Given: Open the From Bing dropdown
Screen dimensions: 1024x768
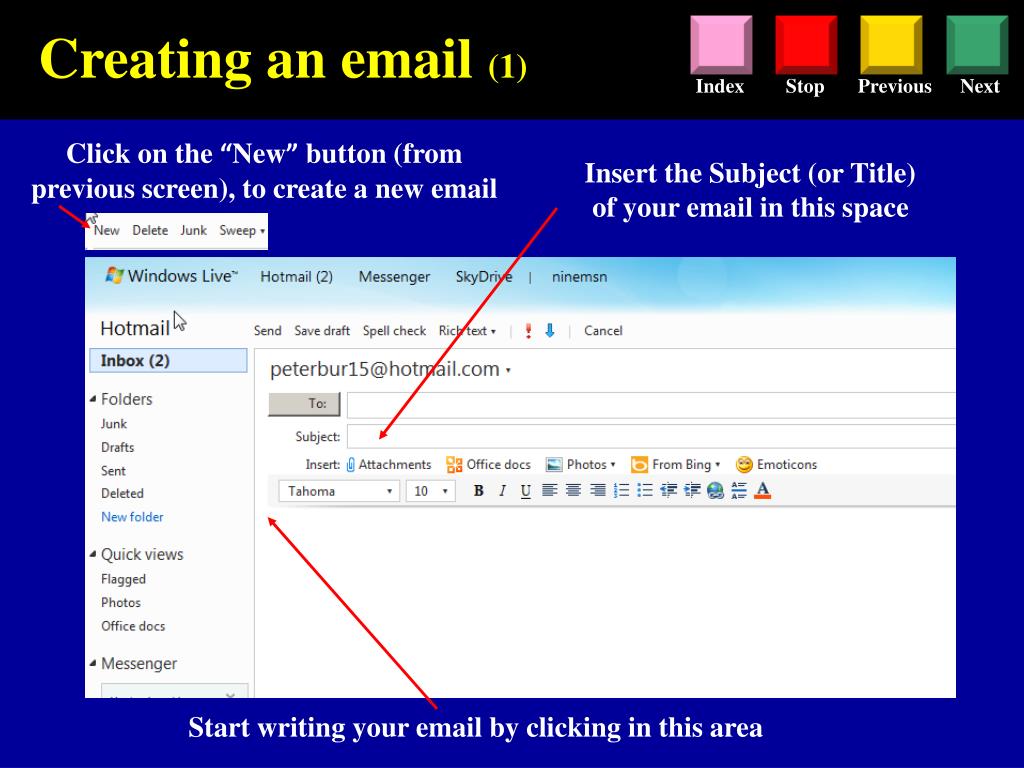Looking at the screenshot, I should pos(675,464).
